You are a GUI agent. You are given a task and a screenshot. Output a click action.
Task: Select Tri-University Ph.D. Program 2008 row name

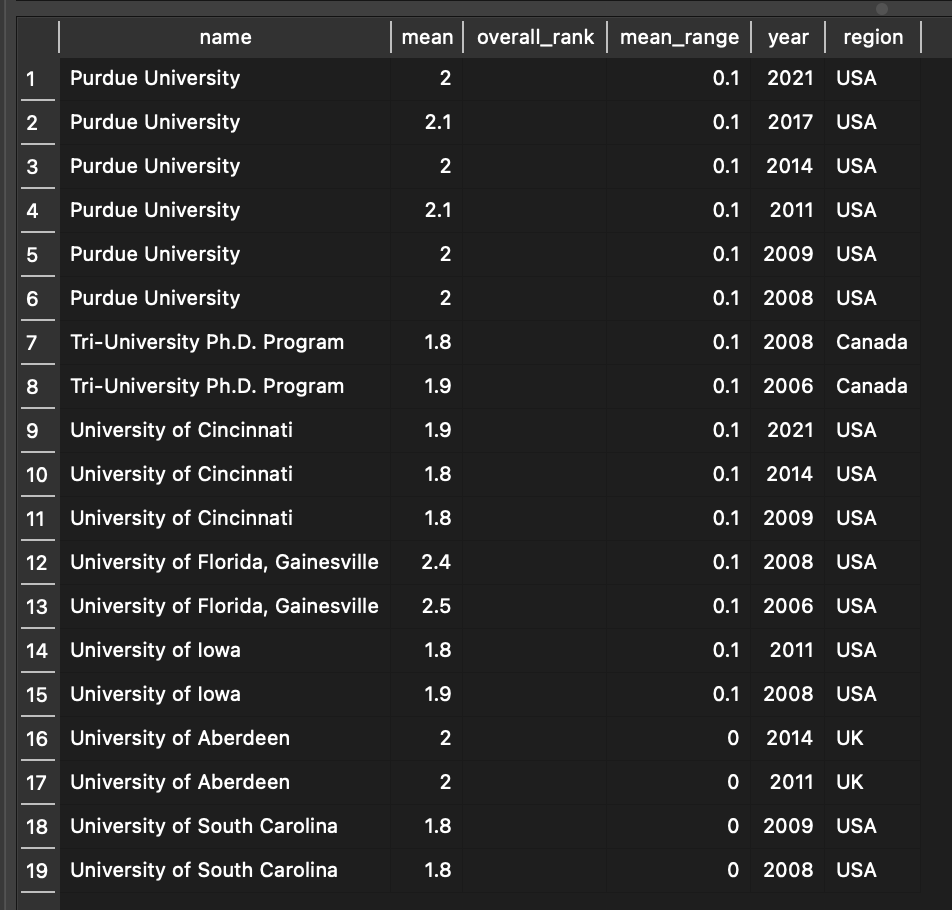[207, 343]
